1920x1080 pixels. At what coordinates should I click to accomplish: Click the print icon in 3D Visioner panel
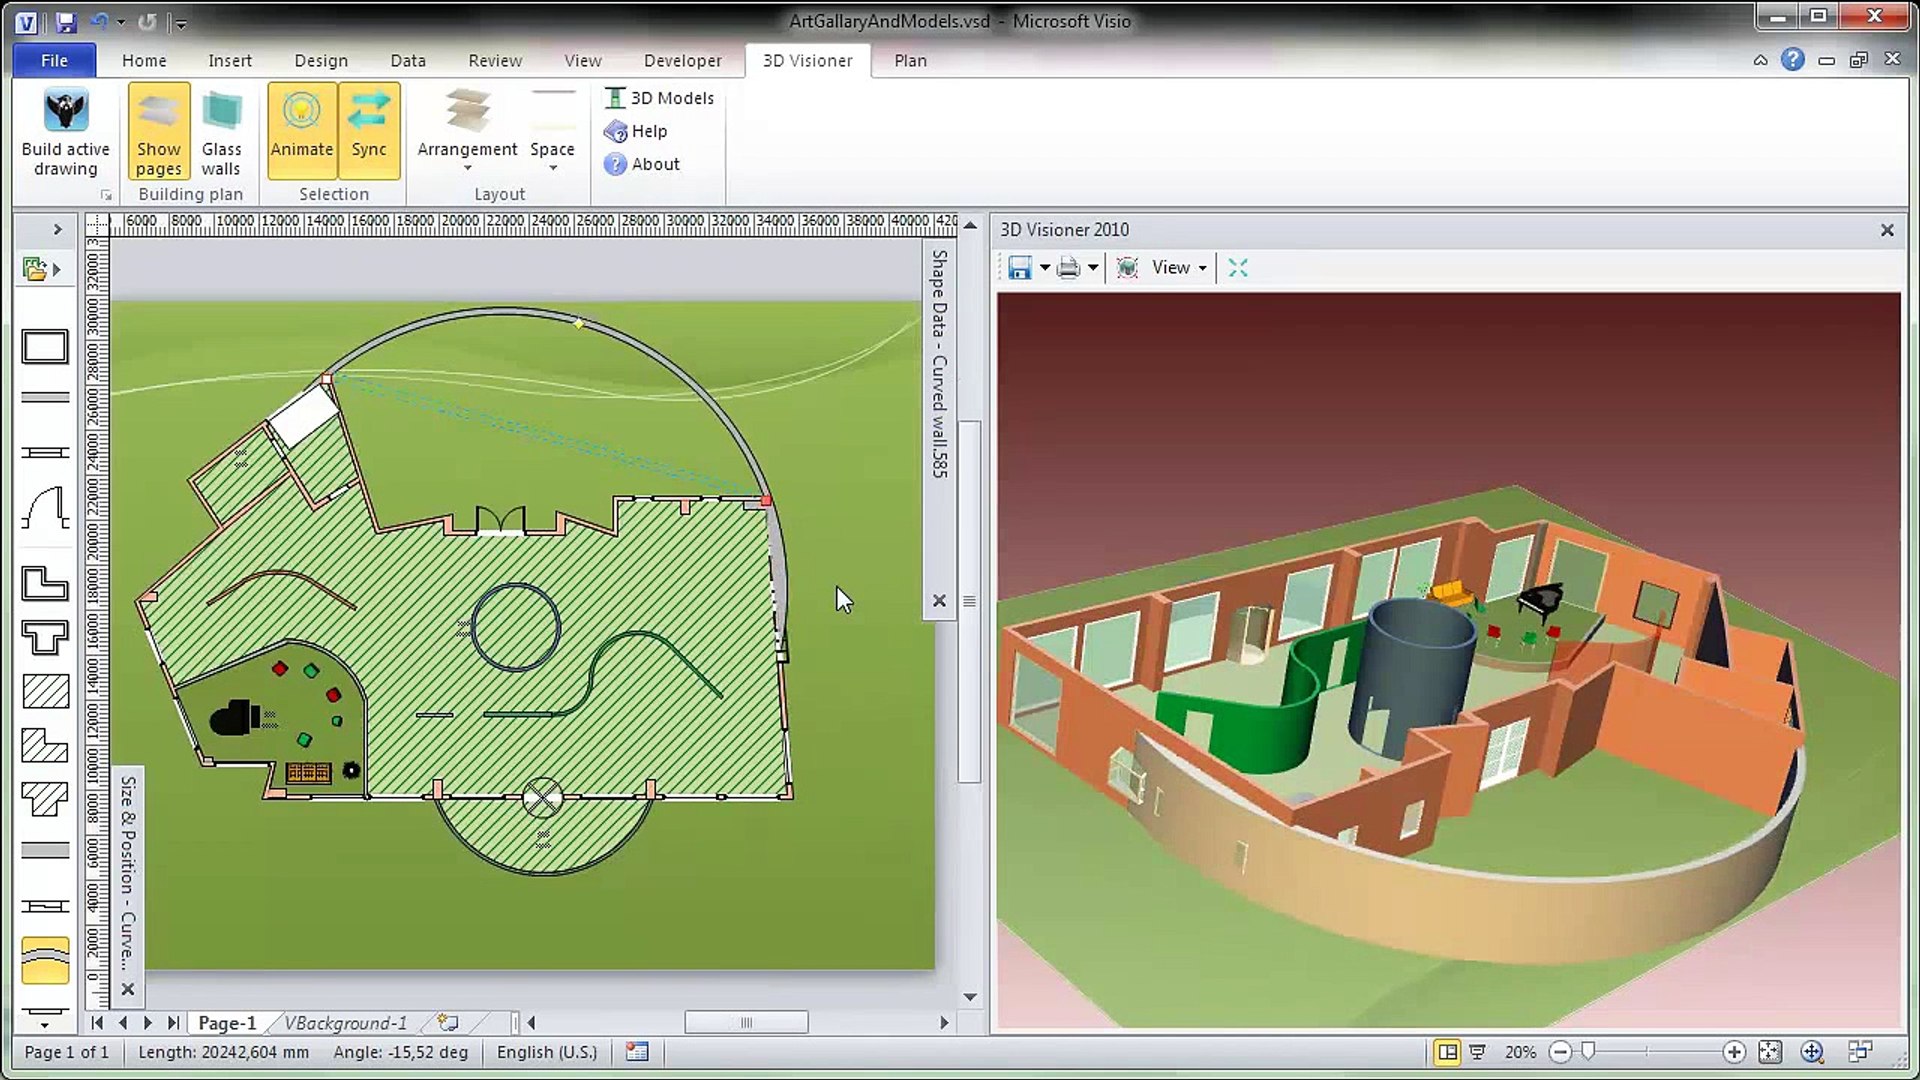pos(1068,267)
